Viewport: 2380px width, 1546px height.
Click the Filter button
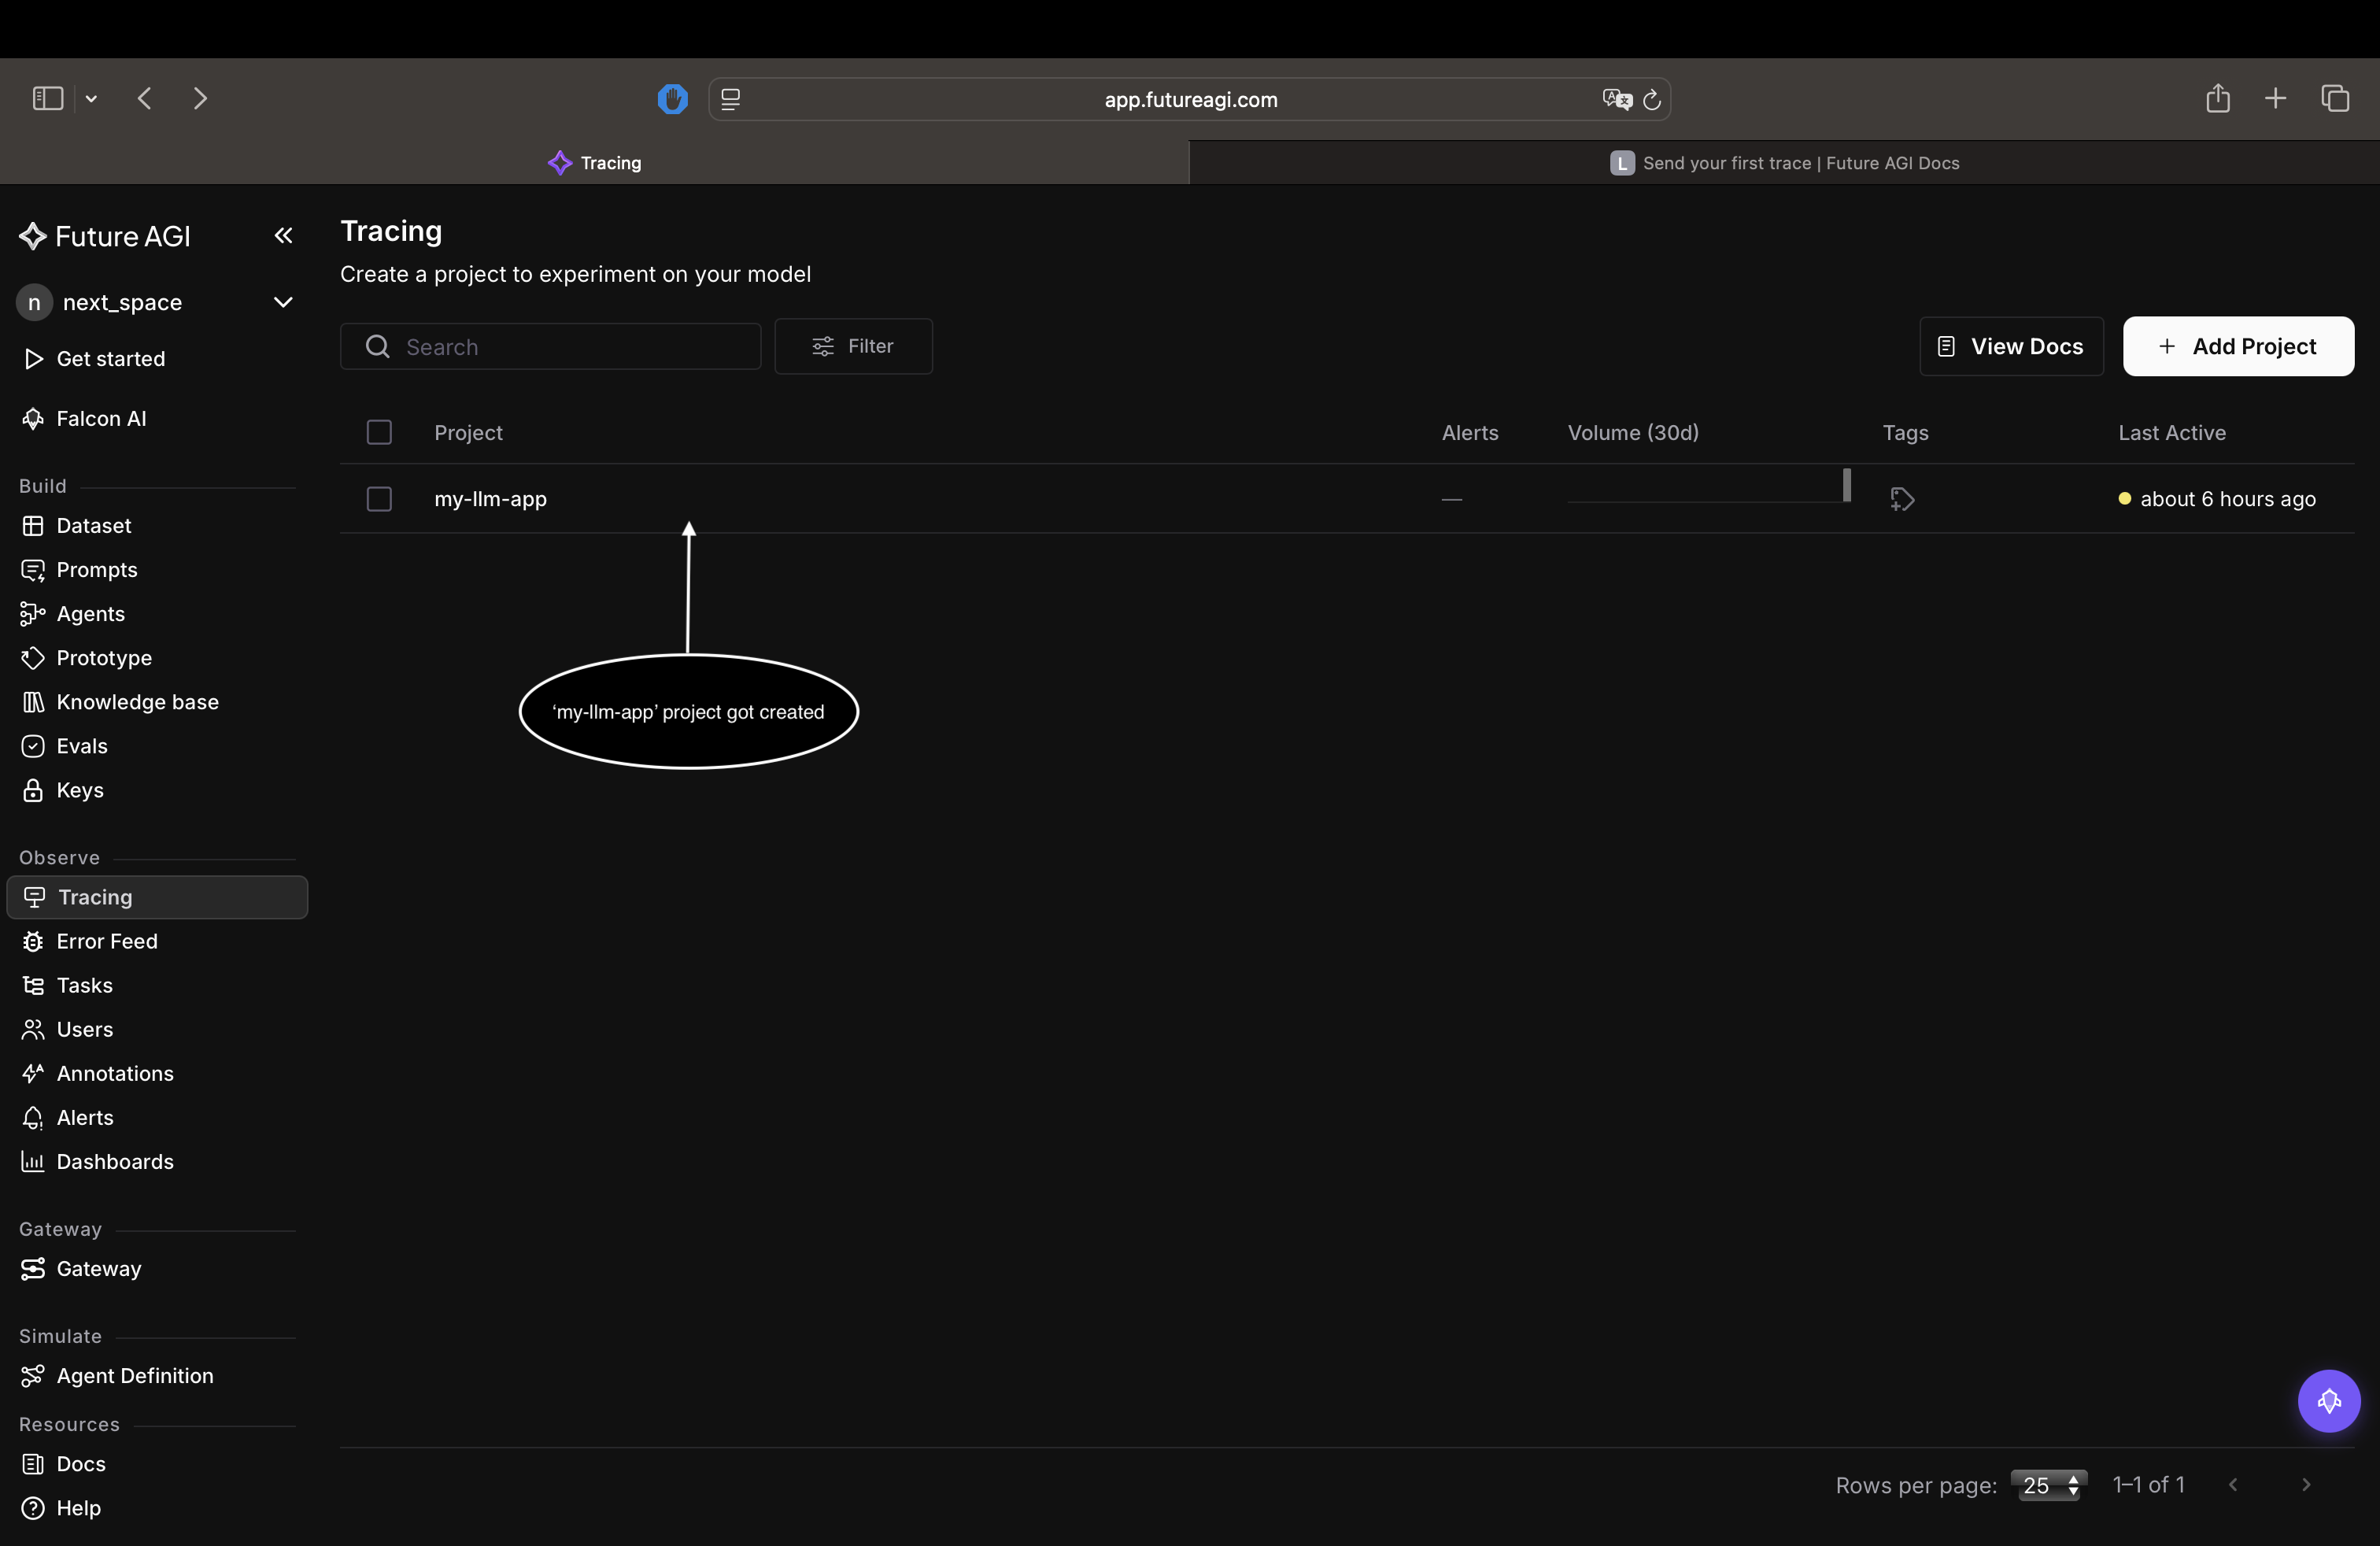point(853,346)
